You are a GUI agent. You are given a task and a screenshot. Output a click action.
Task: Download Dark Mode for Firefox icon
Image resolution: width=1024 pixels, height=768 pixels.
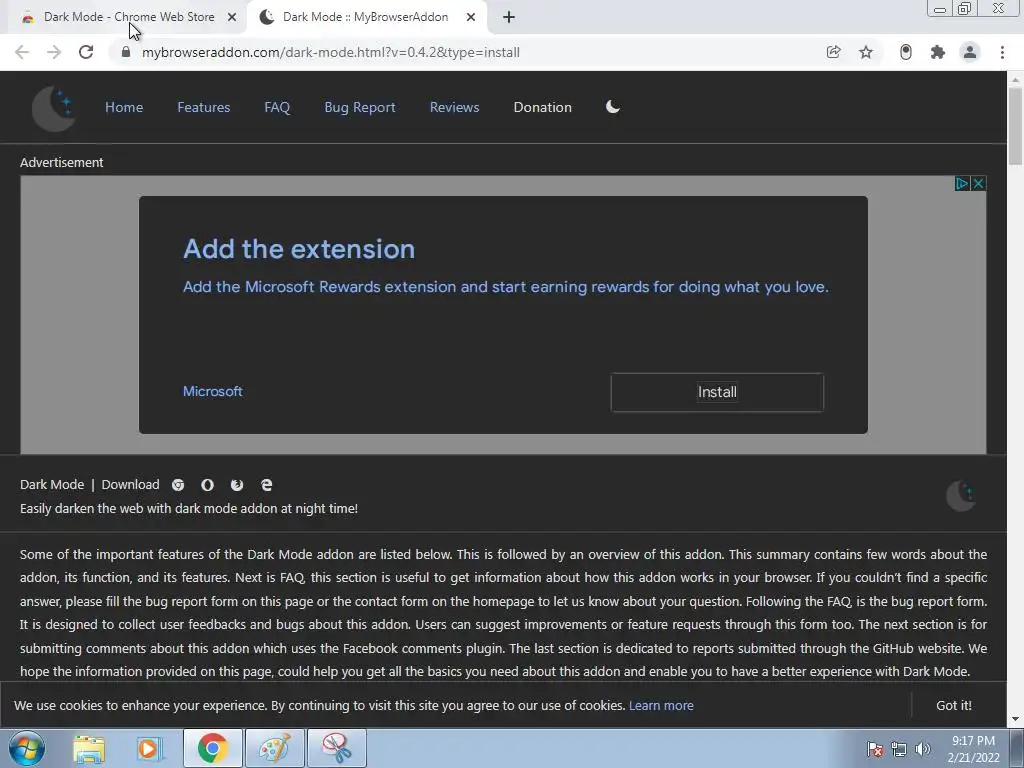click(x=237, y=485)
